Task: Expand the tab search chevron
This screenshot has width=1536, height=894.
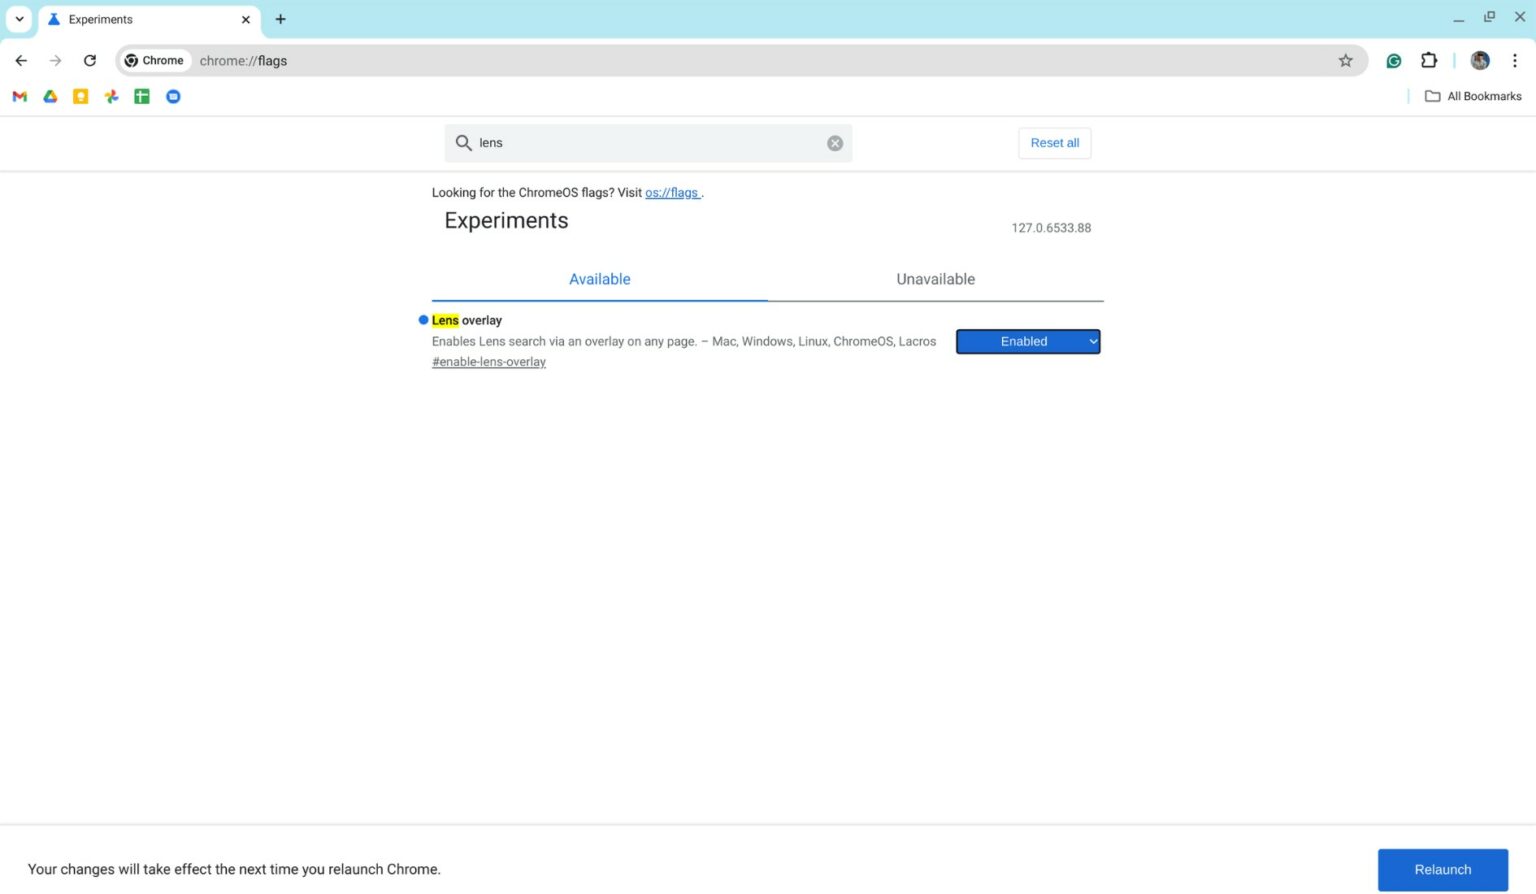Action: [19, 19]
